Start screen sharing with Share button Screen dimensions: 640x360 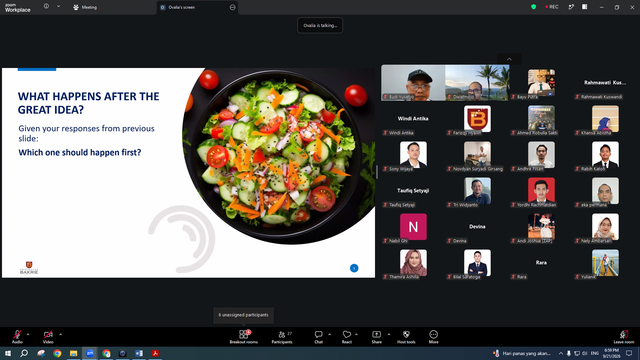point(376,337)
